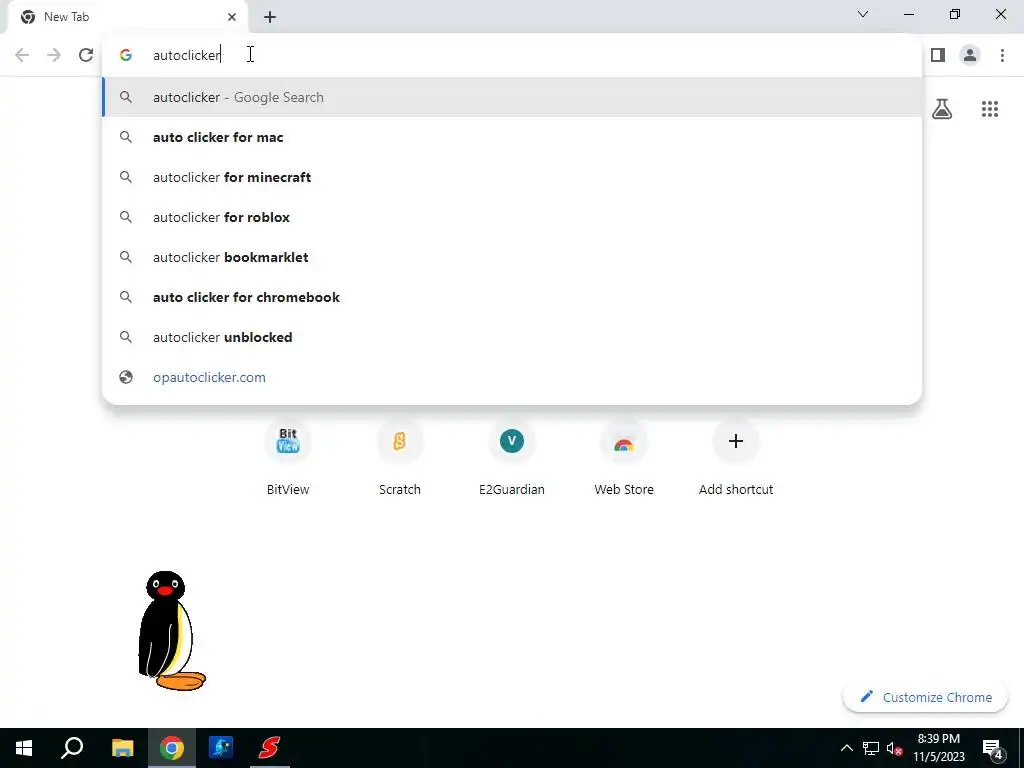The width and height of the screenshot is (1024, 768).
Task: Select 'autoclicker - Google Search' suggestion
Action: tap(512, 97)
